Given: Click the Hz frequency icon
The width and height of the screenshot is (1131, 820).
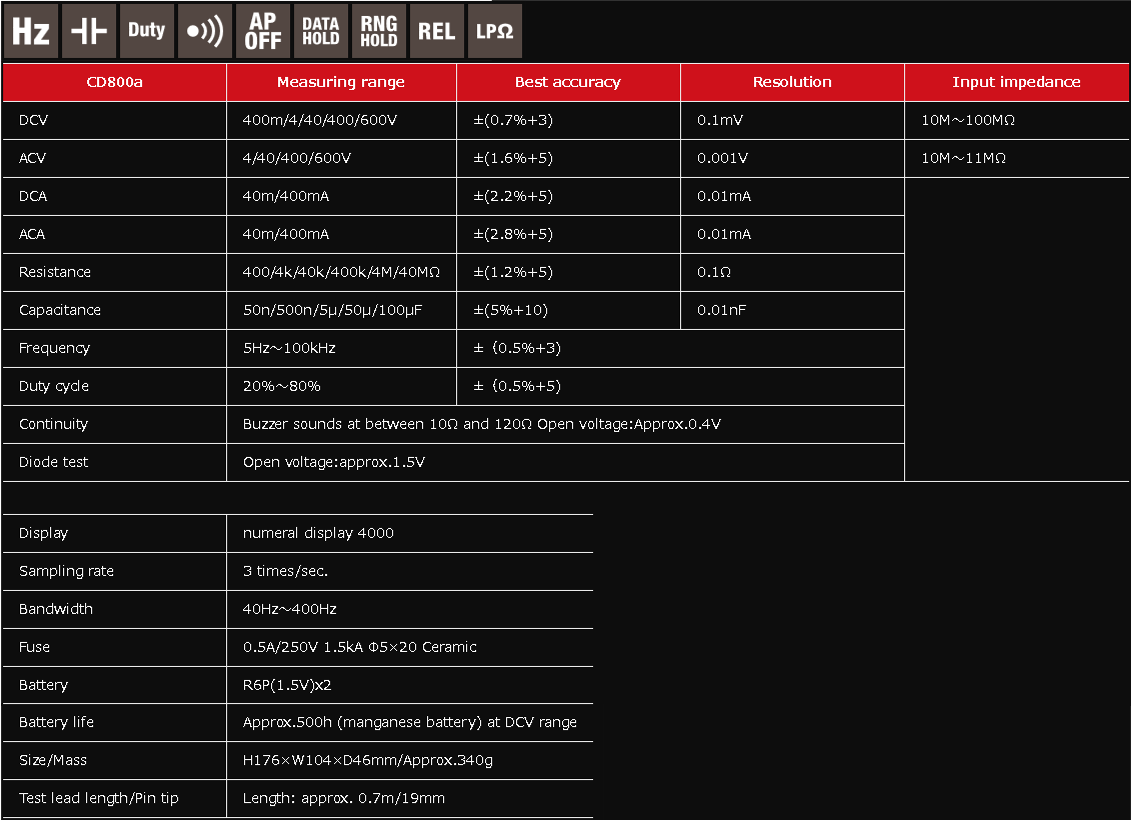Looking at the screenshot, I should pos(30,31).
